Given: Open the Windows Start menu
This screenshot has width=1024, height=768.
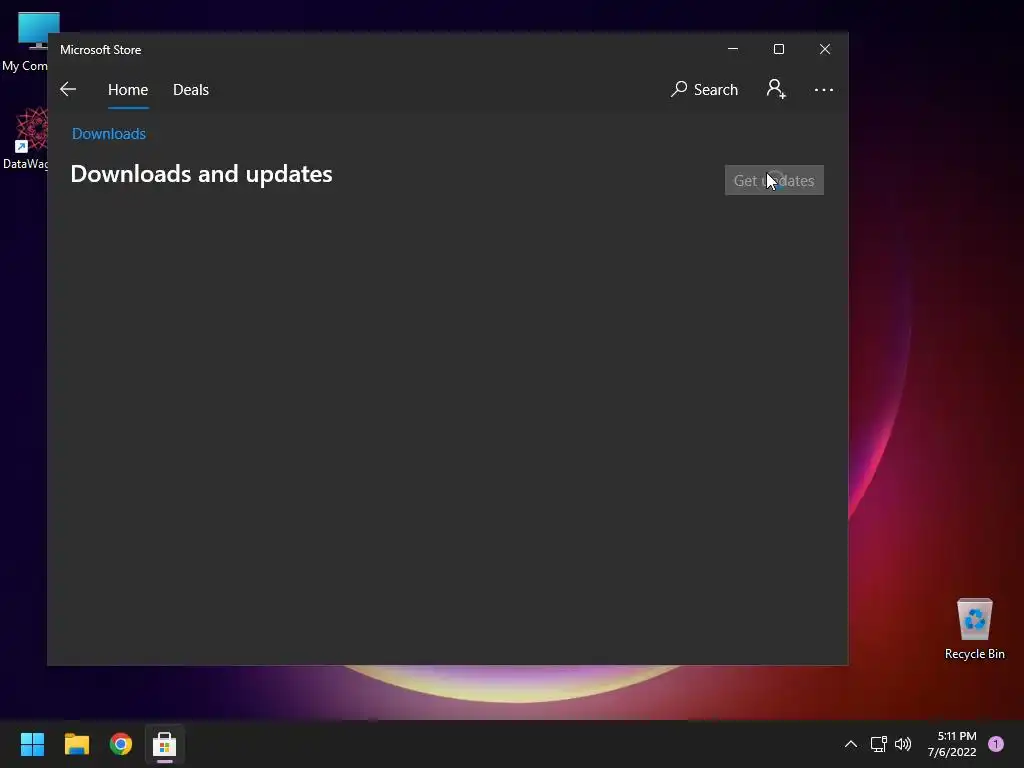Looking at the screenshot, I should (32, 744).
